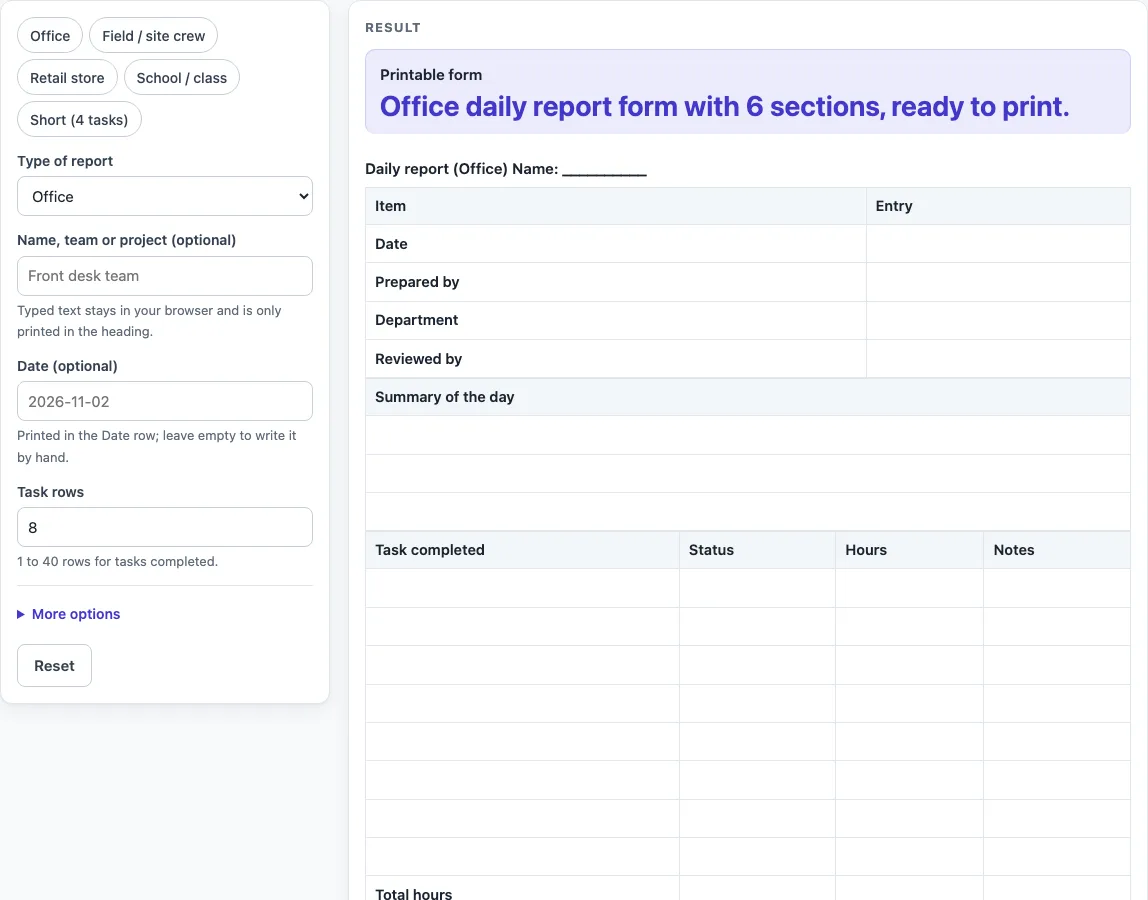Click into the Date (optional) field
The height and width of the screenshot is (900, 1148).
165,401
